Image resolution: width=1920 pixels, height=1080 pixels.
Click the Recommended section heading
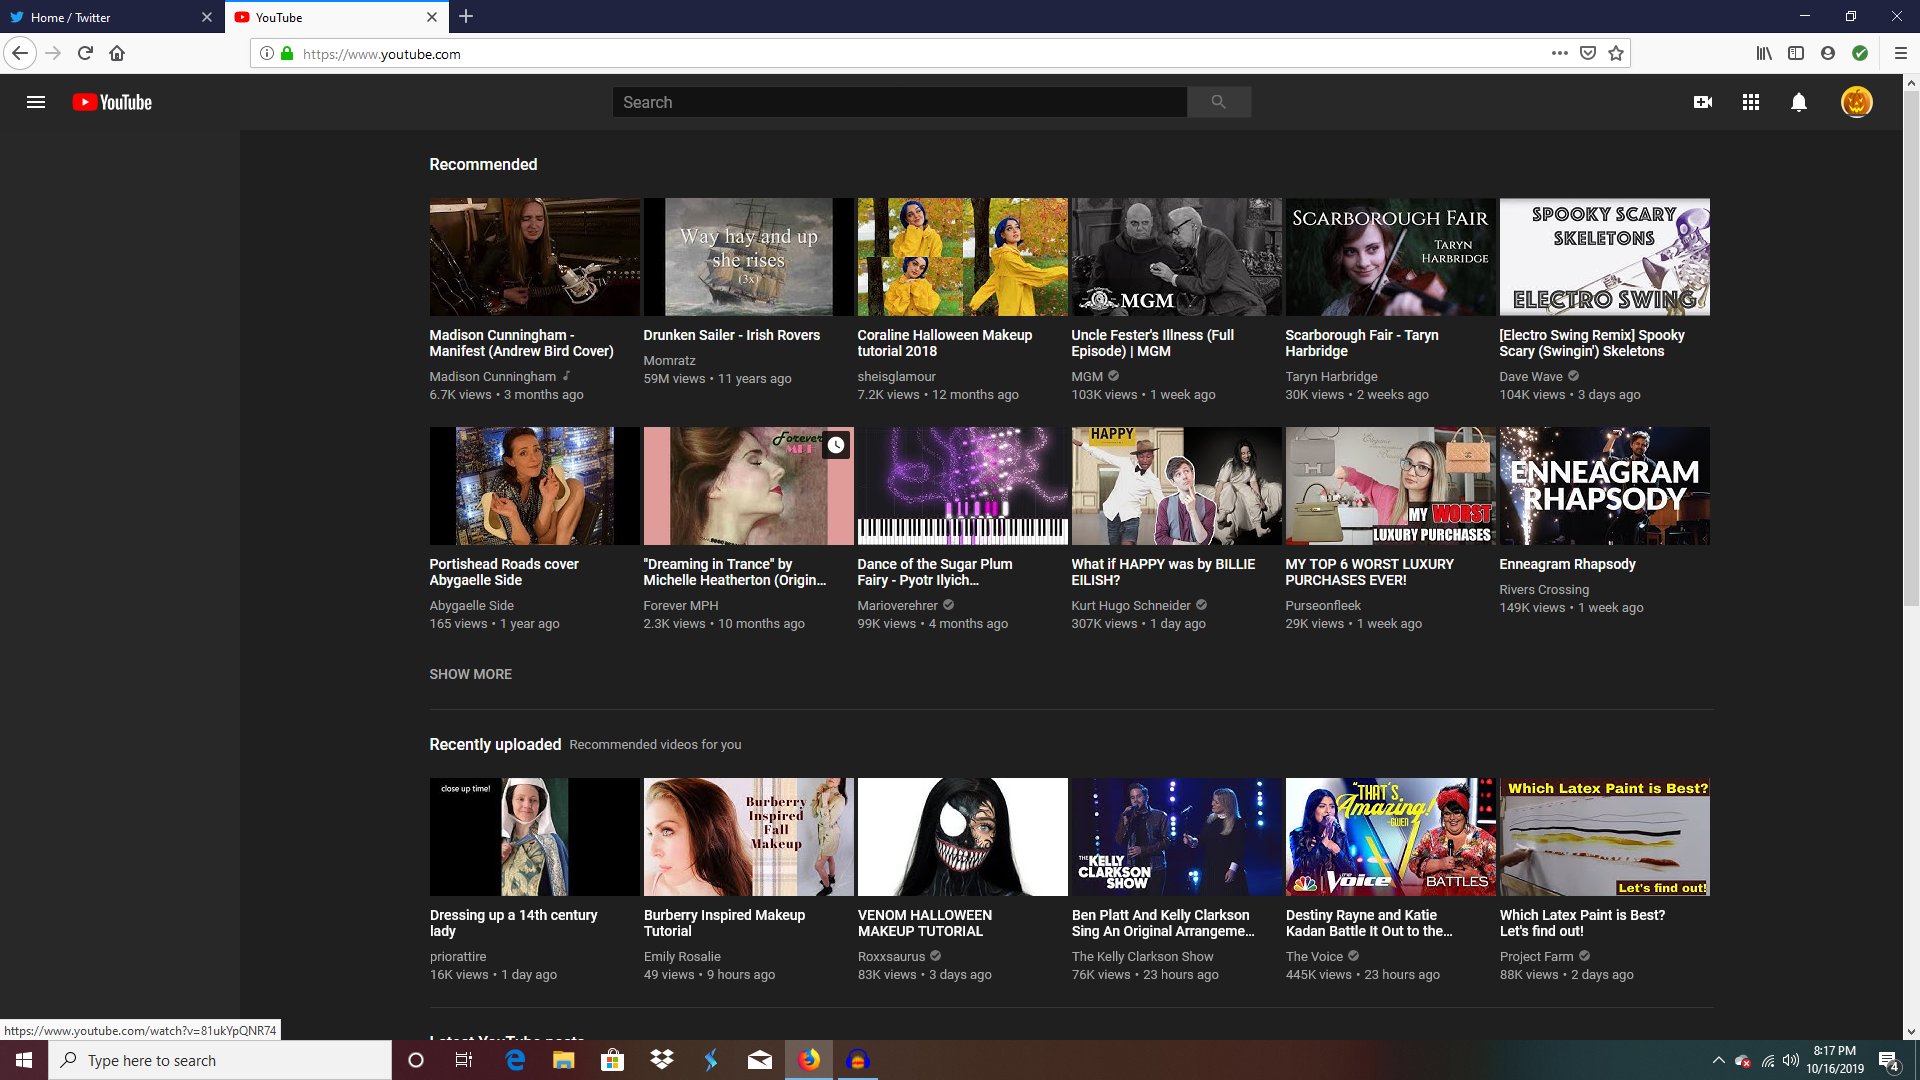(x=483, y=164)
